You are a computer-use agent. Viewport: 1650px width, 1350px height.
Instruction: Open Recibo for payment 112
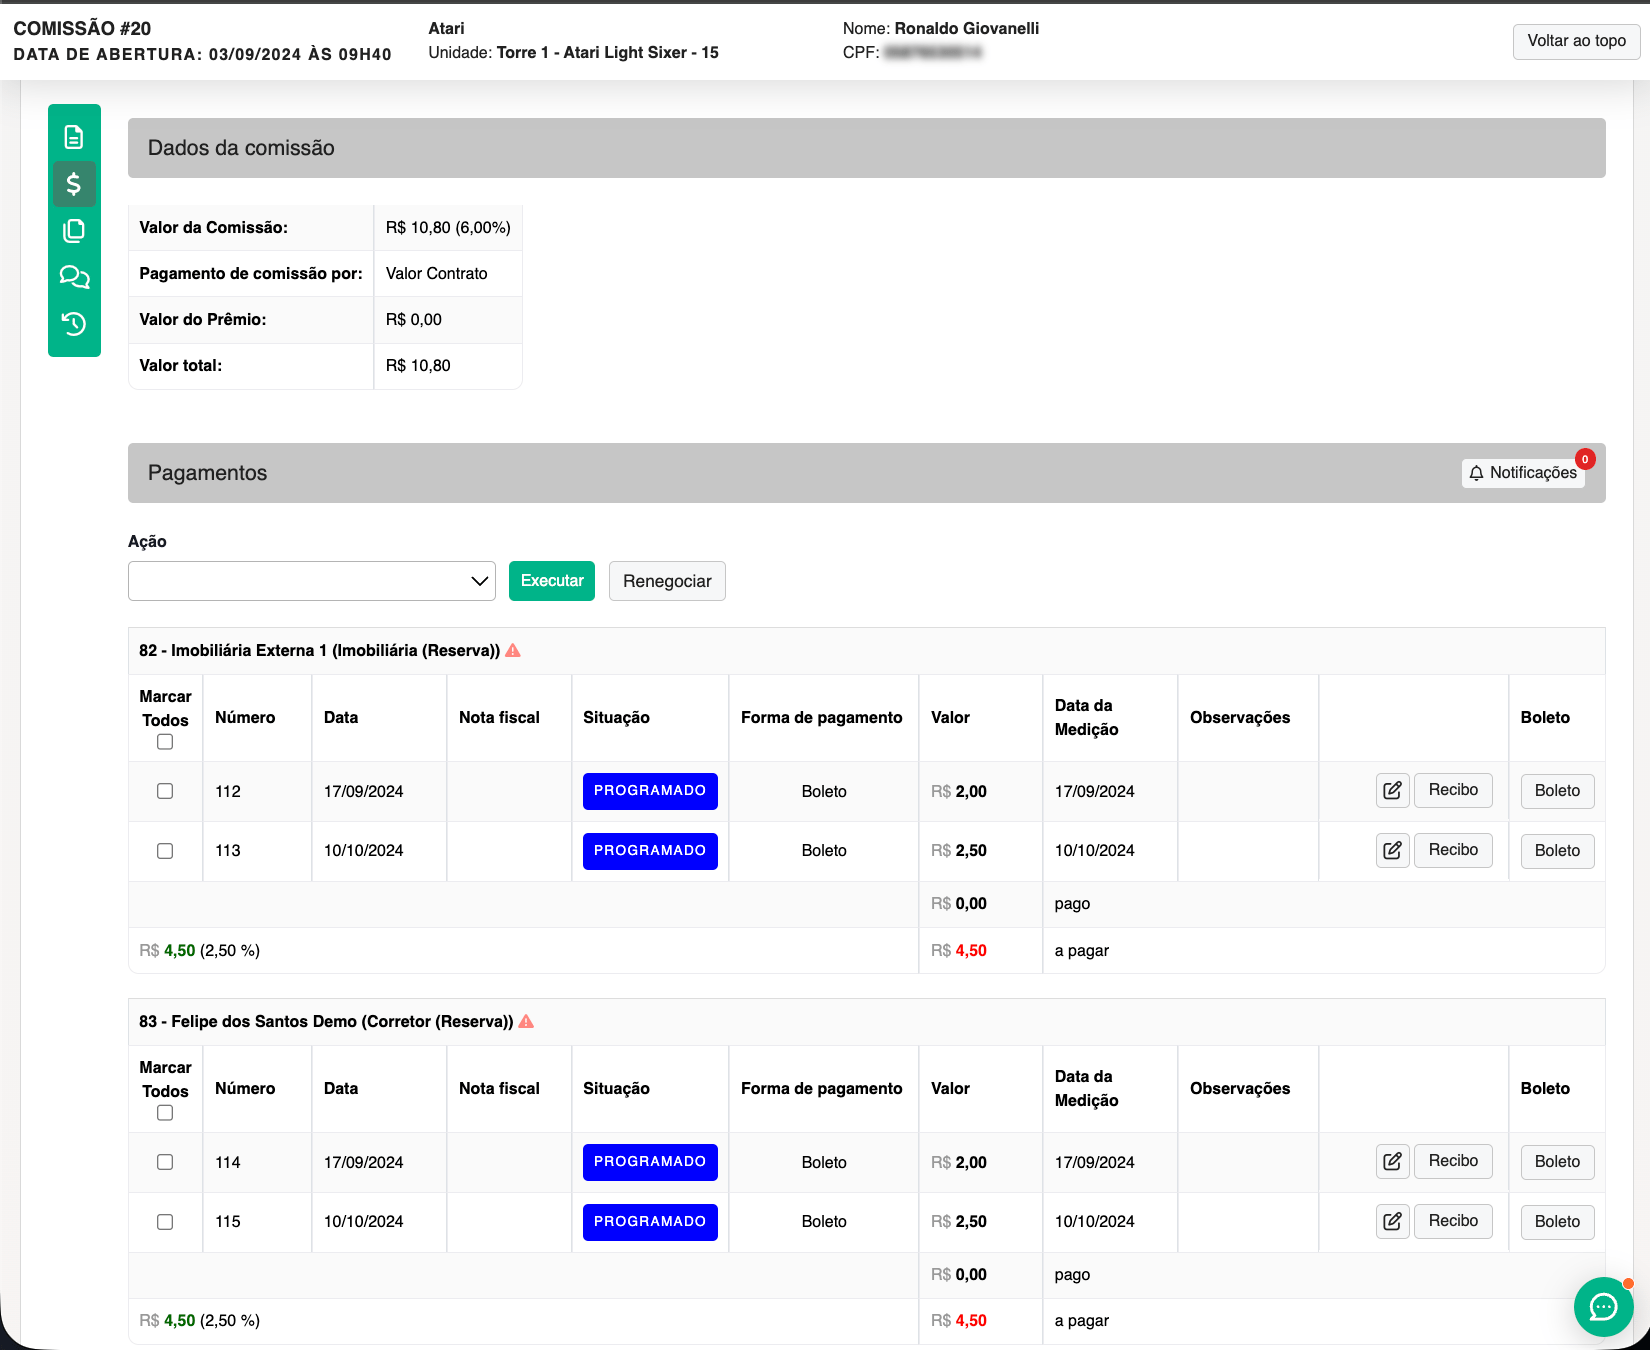click(1453, 790)
